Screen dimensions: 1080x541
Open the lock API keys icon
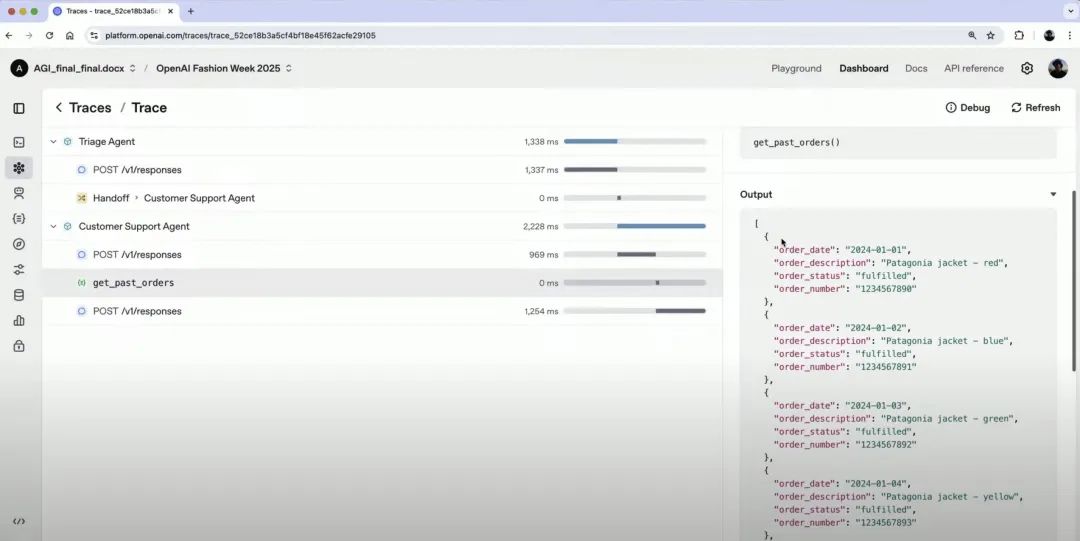point(19,346)
